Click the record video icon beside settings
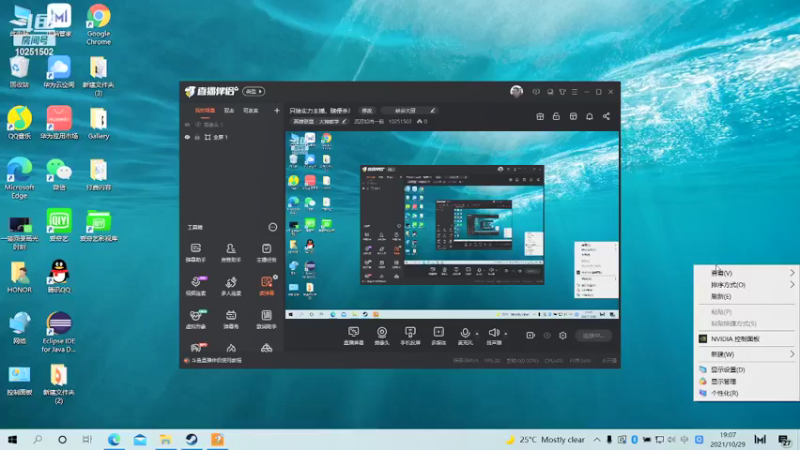The image size is (800, 450). pos(531,335)
